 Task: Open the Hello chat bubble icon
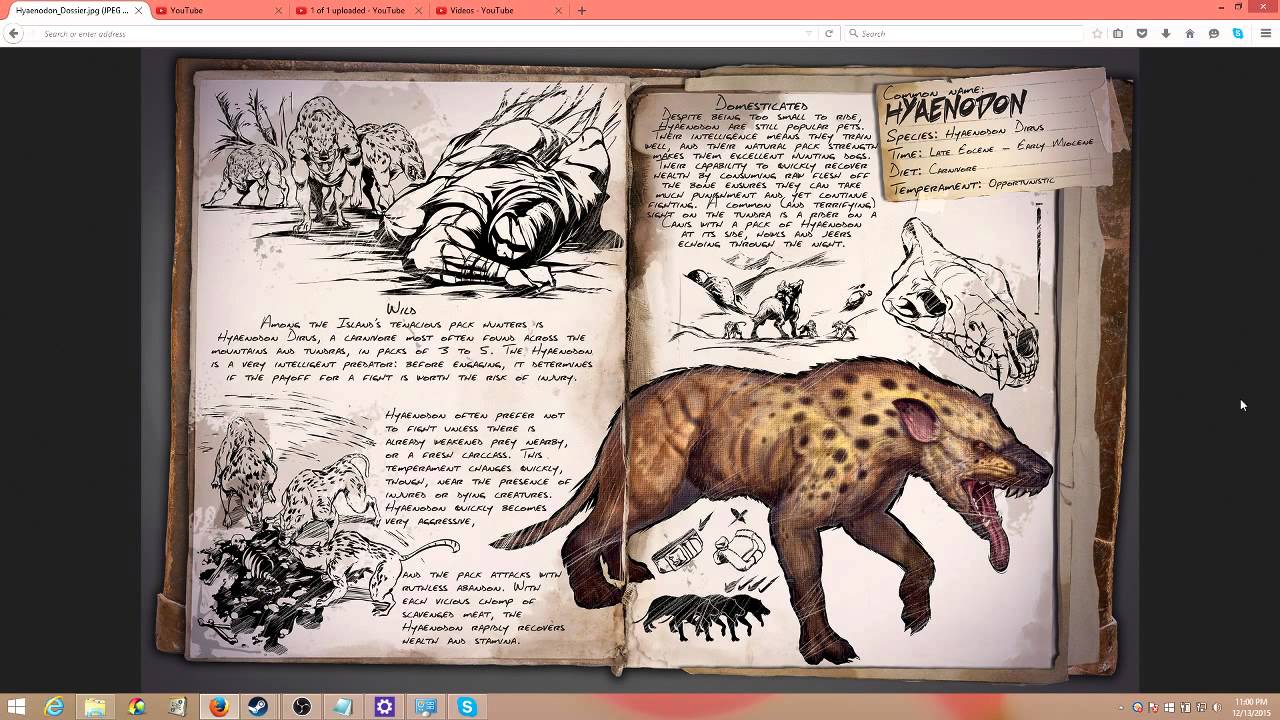pyautogui.click(x=1214, y=33)
